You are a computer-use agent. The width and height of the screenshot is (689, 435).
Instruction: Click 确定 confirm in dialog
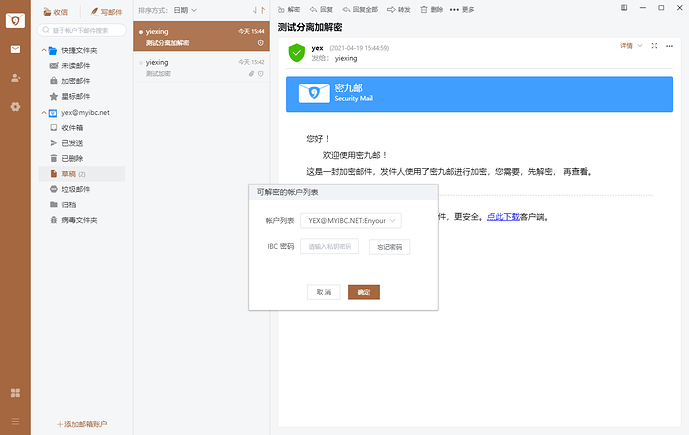pos(364,292)
